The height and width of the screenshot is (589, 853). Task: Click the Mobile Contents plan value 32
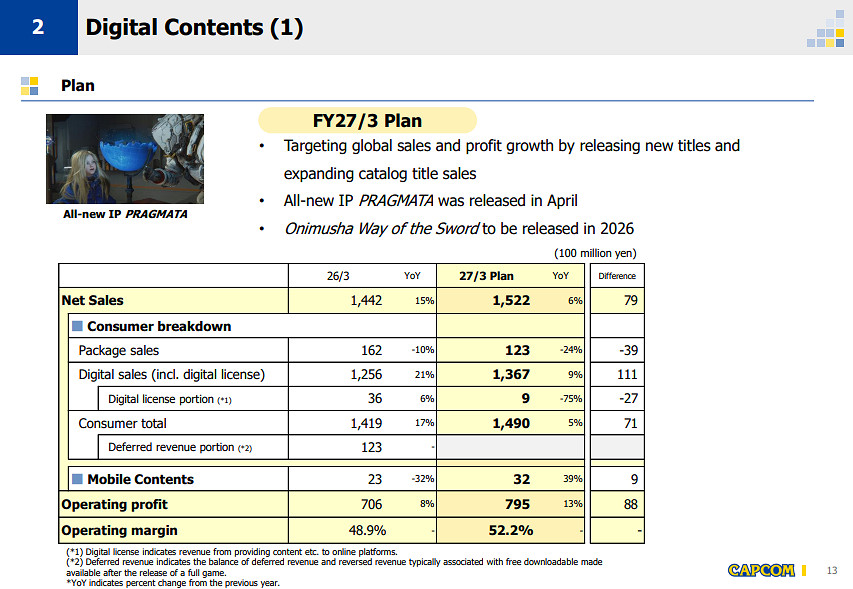522,479
